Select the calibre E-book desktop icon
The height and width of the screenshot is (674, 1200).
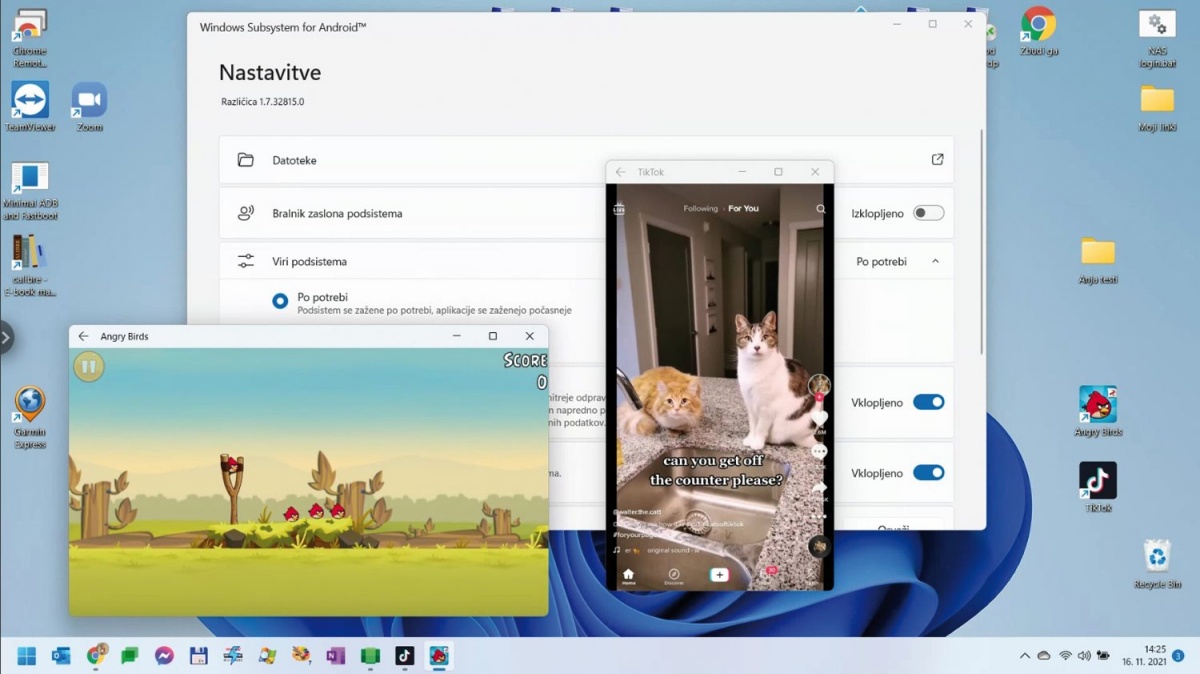click(x=30, y=265)
